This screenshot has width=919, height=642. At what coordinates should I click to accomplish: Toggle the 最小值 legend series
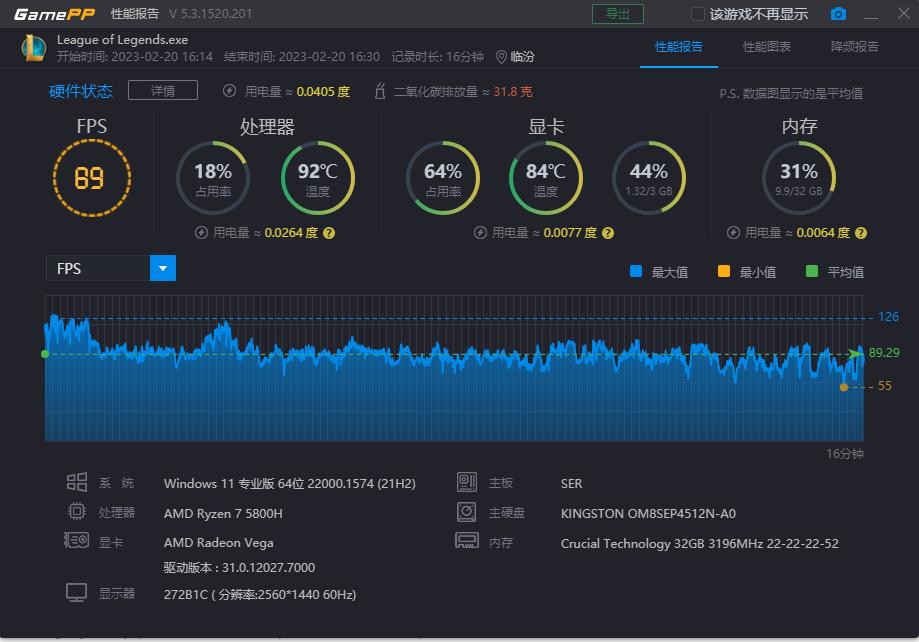pyautogui.click(x=724, y=272)
